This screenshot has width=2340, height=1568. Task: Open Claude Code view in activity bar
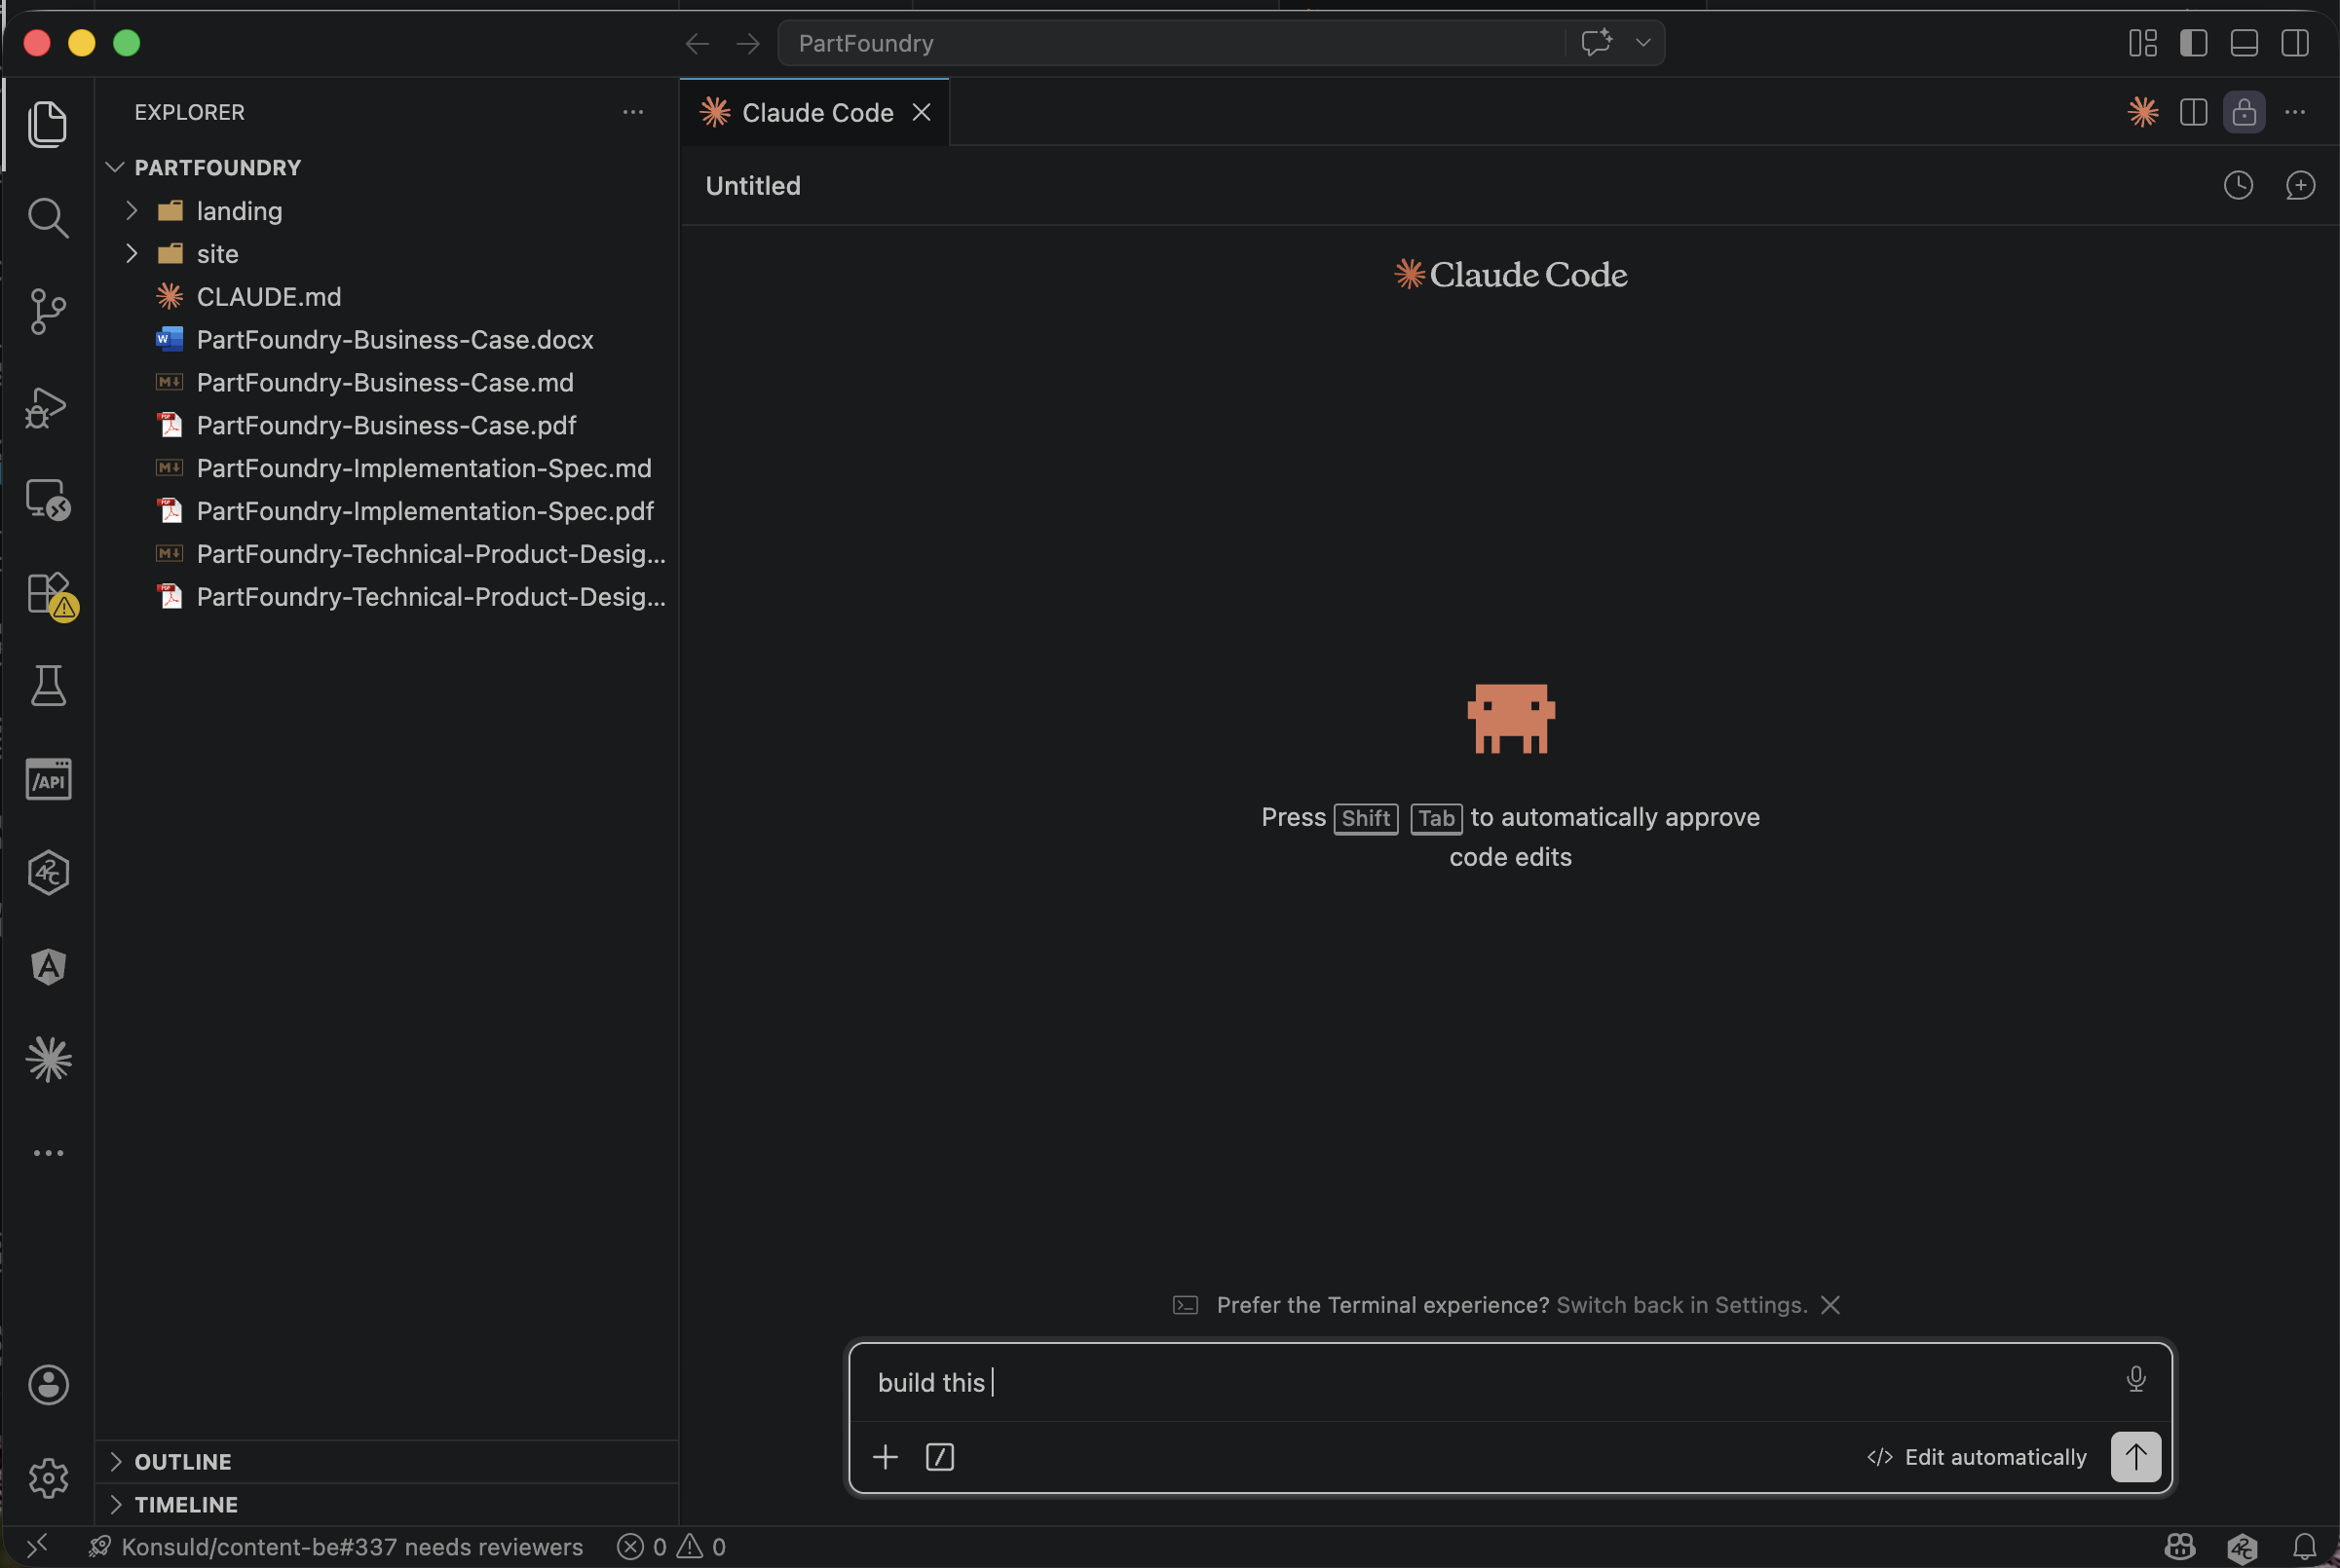click(x=48, y=1059)
